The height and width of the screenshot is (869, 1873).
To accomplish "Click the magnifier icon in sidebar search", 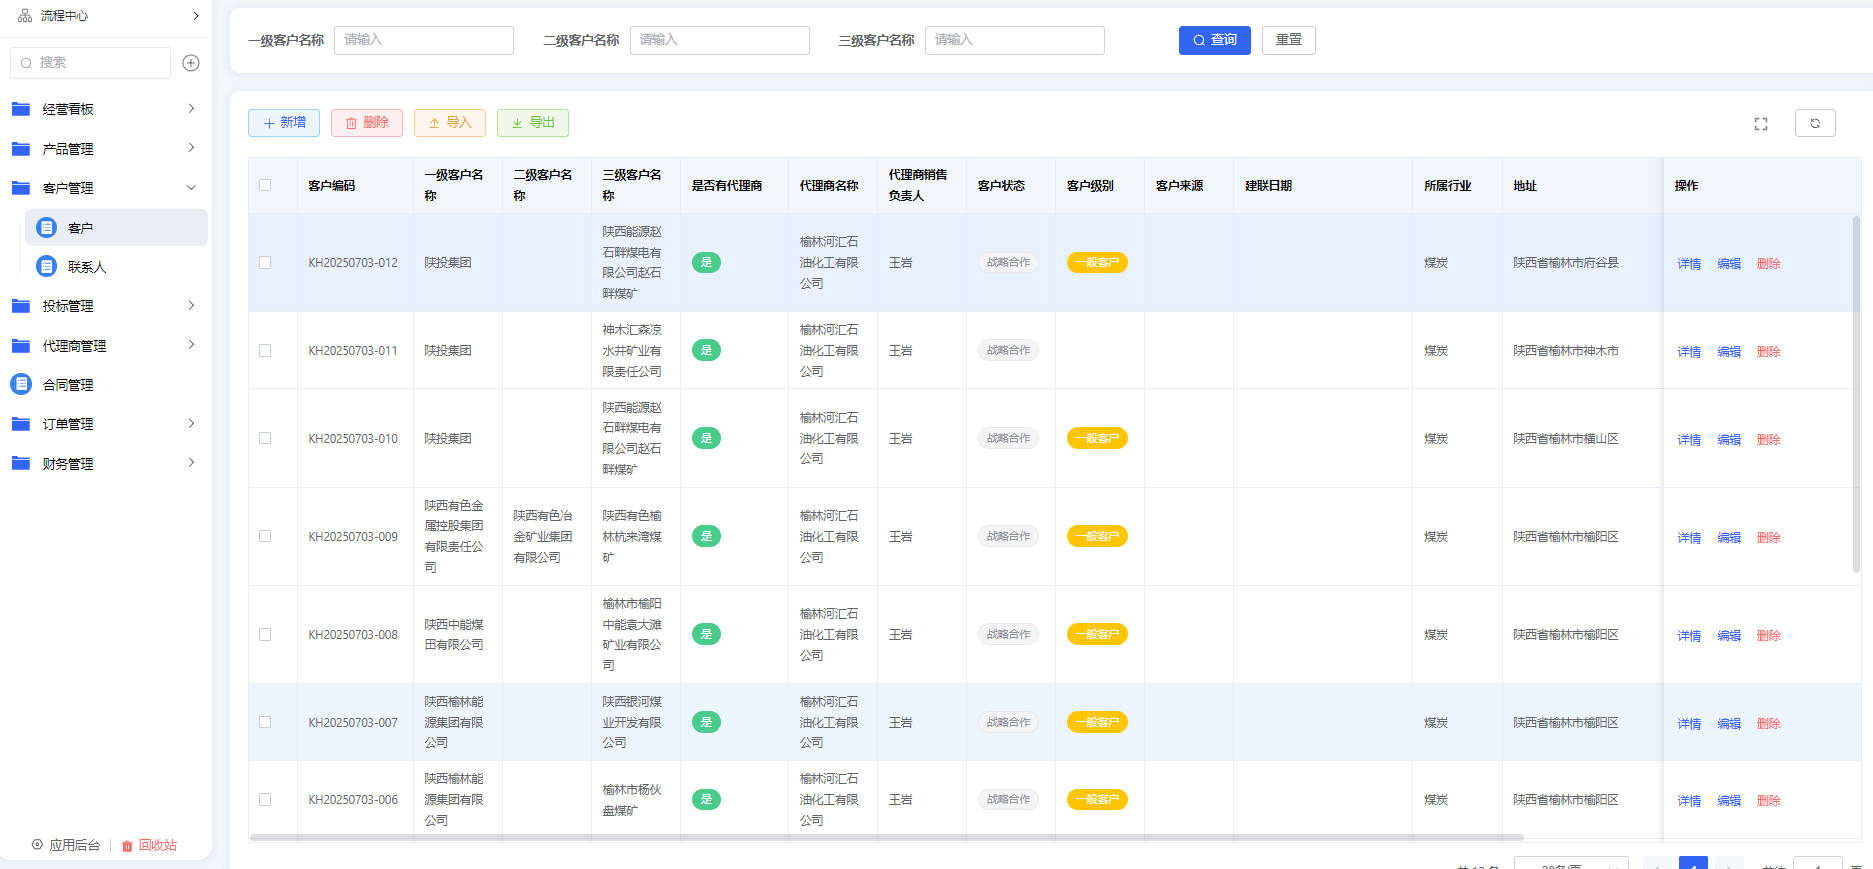I will (x=26, y=63).
